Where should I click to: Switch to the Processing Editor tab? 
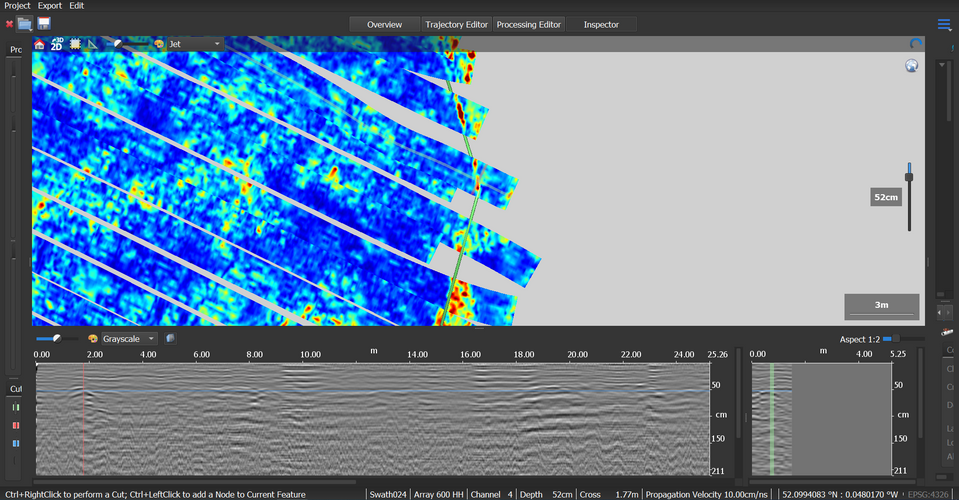point(529,24)
